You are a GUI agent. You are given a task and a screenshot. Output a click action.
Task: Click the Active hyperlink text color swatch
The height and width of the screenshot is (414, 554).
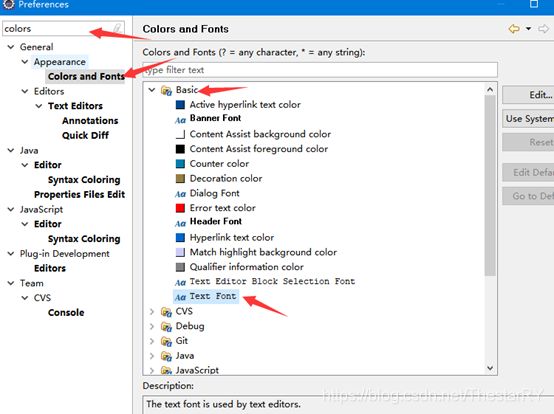[x=180, y=105]
